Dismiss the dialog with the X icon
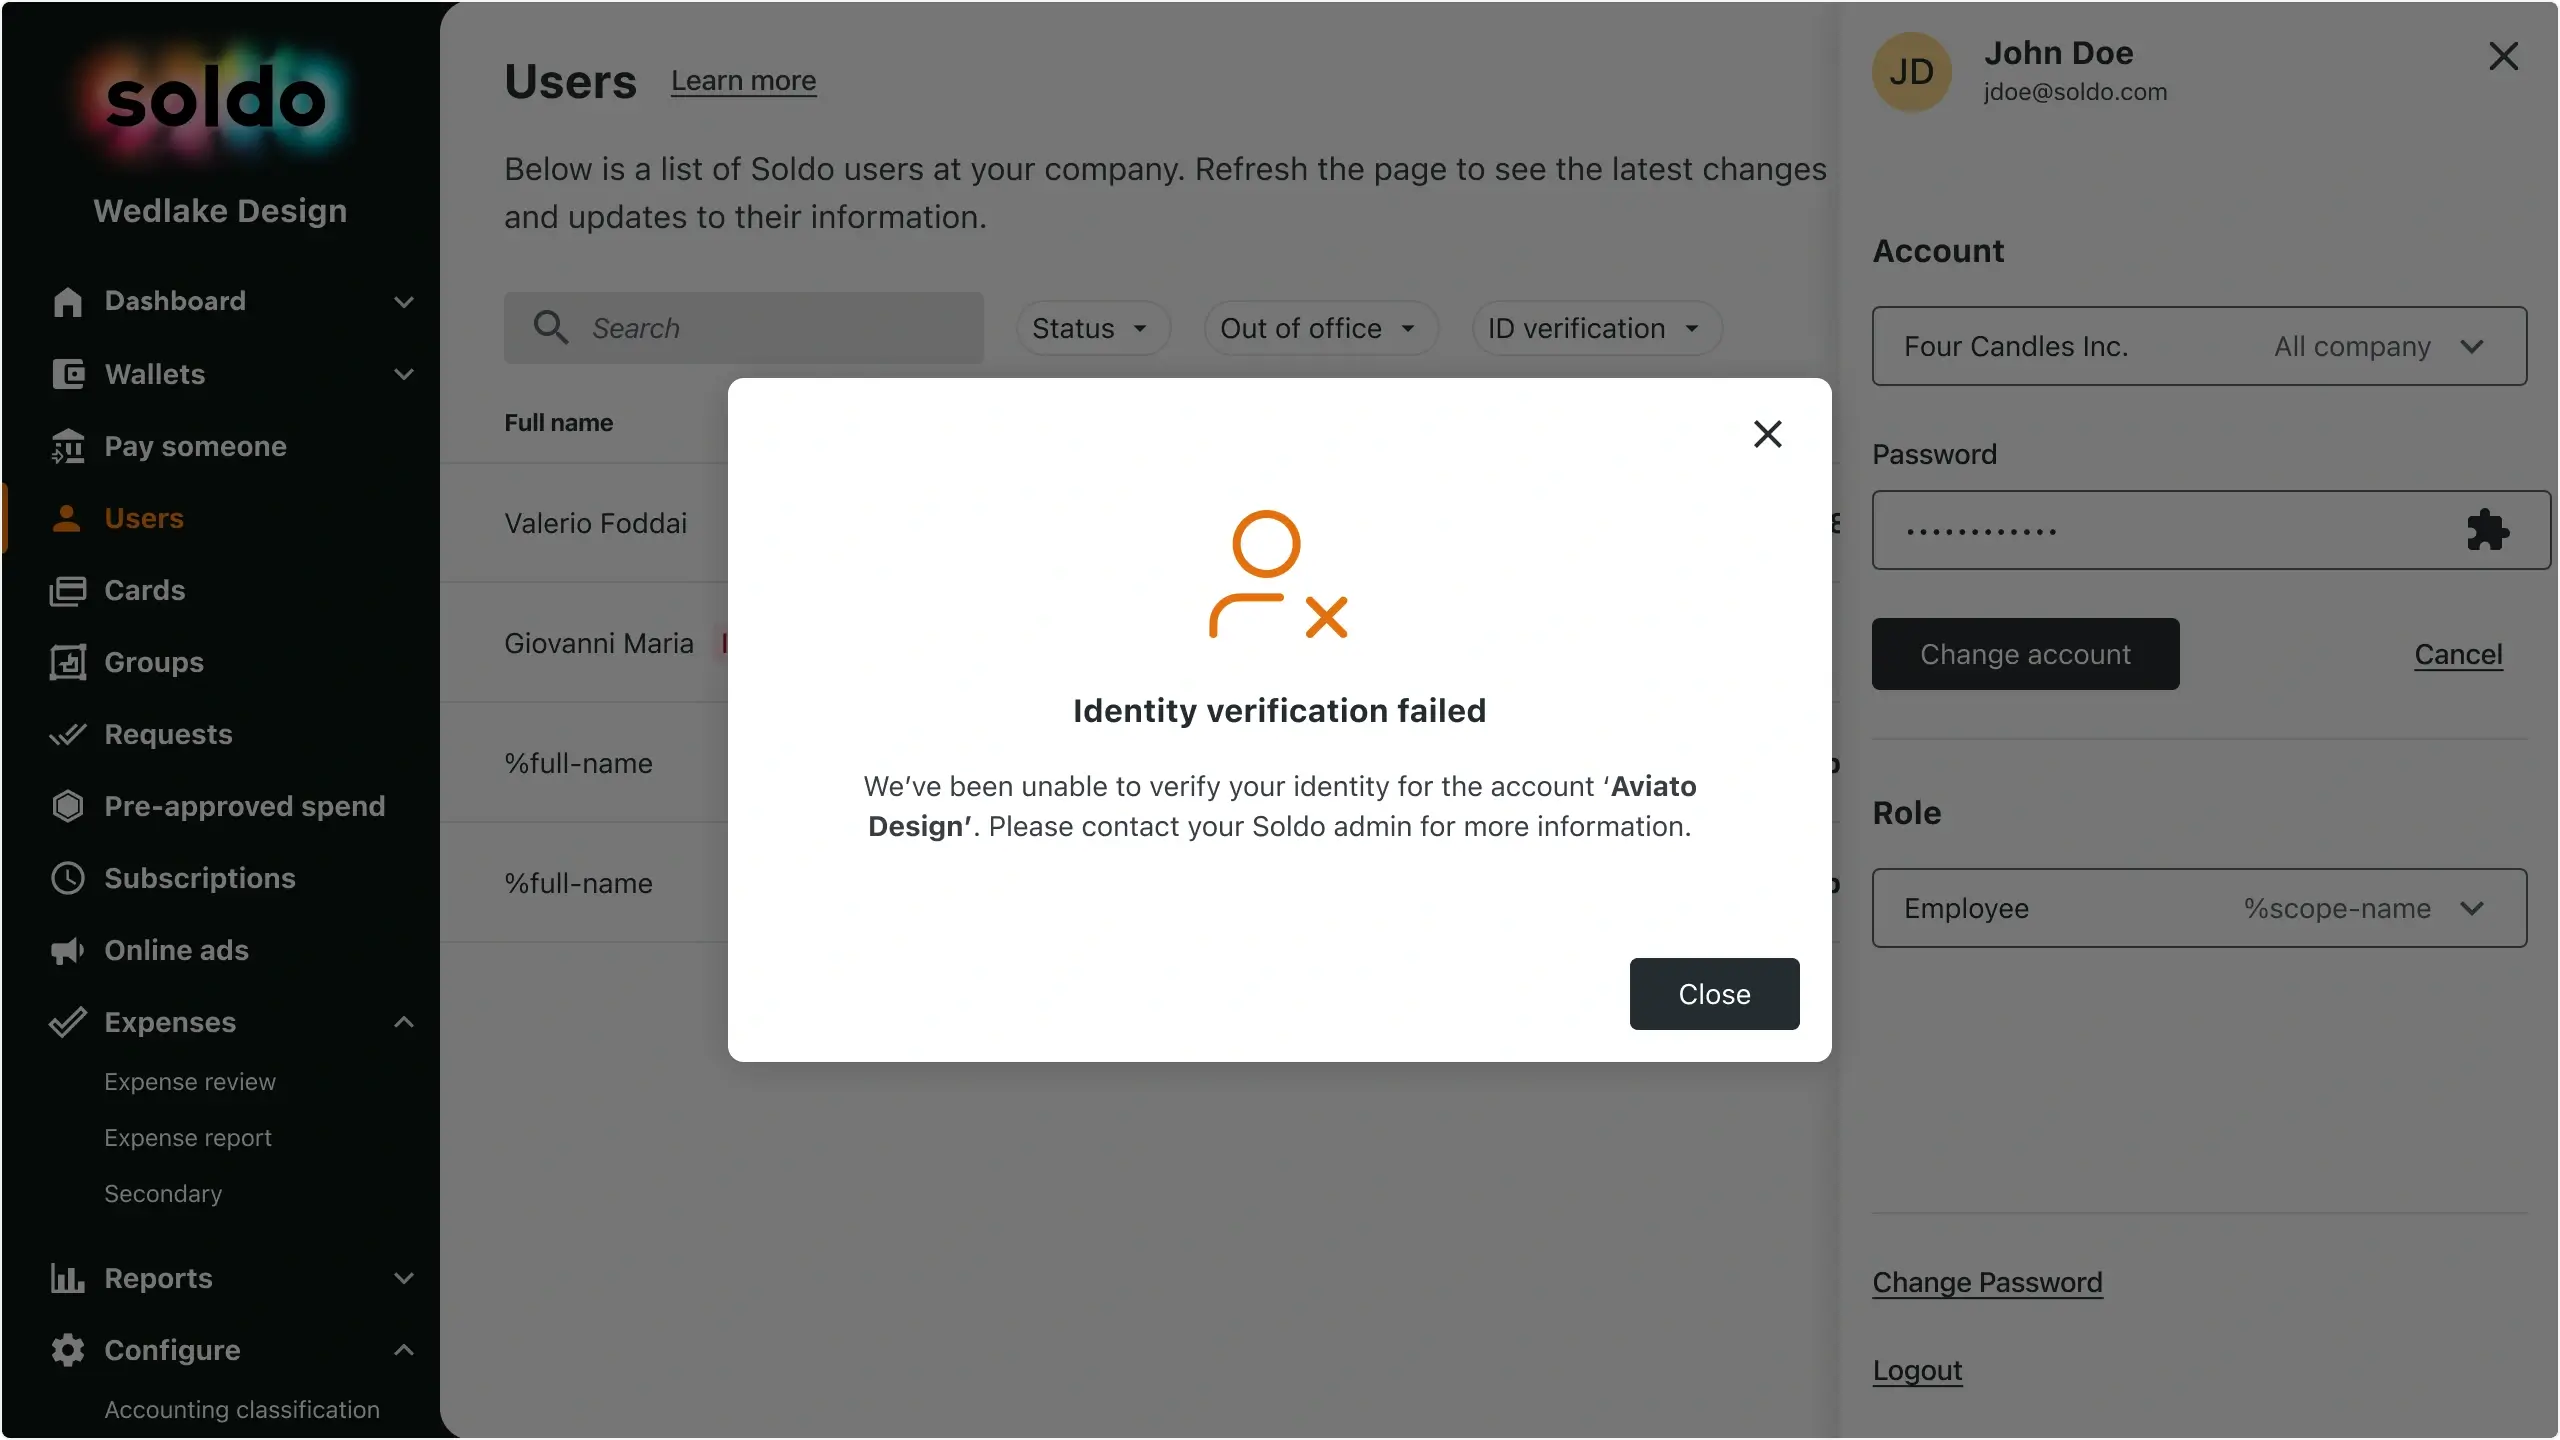The image size is (2560, 1440). click(x=1768, y=433)
